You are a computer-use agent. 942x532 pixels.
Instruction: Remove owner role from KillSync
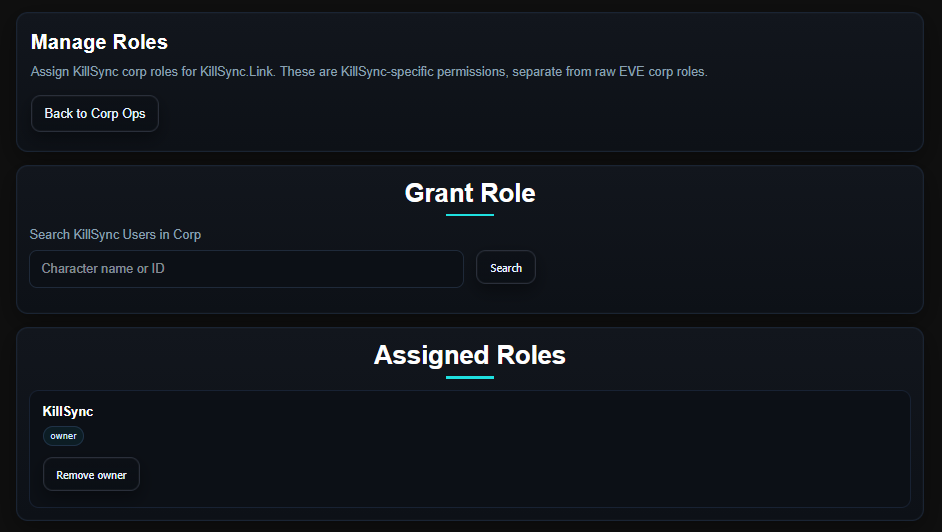(91, 475)
